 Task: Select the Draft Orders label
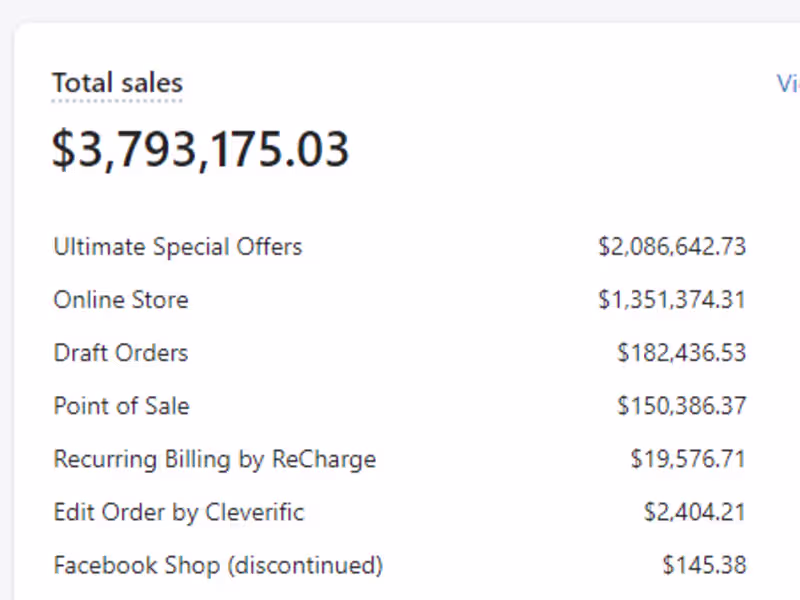pos(120,352)
